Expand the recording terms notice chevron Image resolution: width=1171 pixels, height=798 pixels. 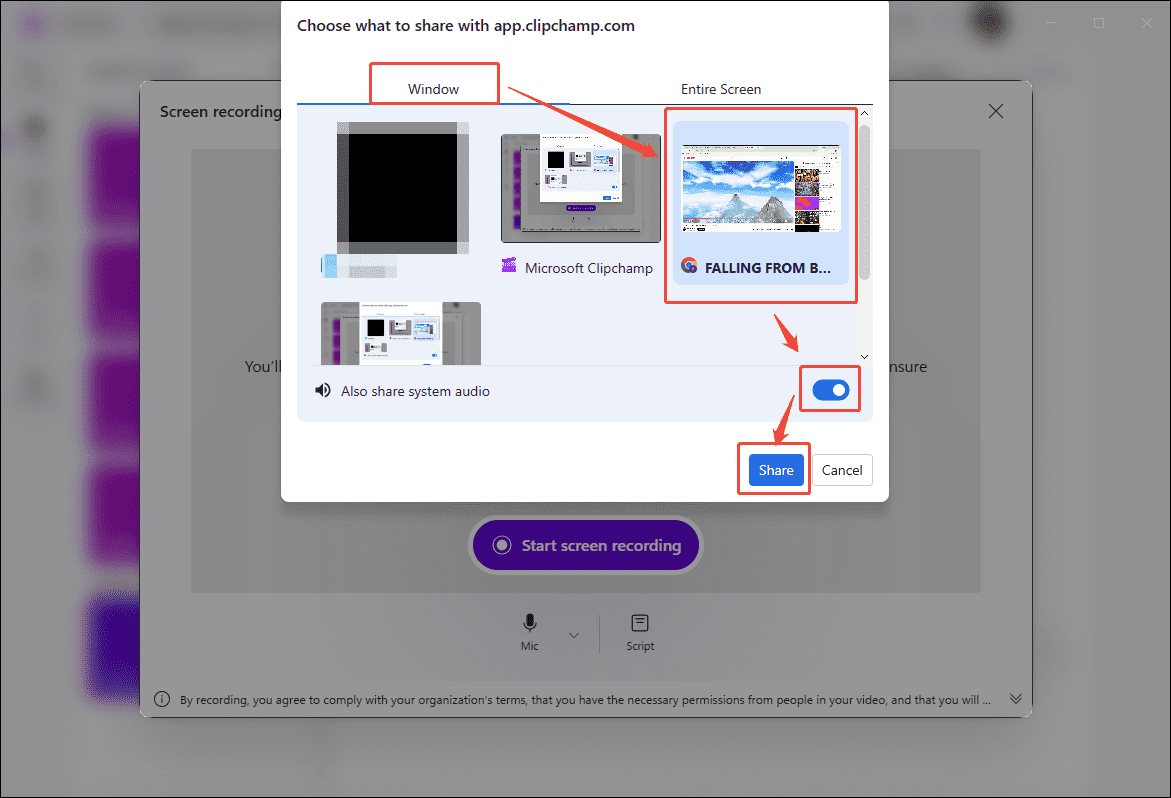(x=1016, y=699)
